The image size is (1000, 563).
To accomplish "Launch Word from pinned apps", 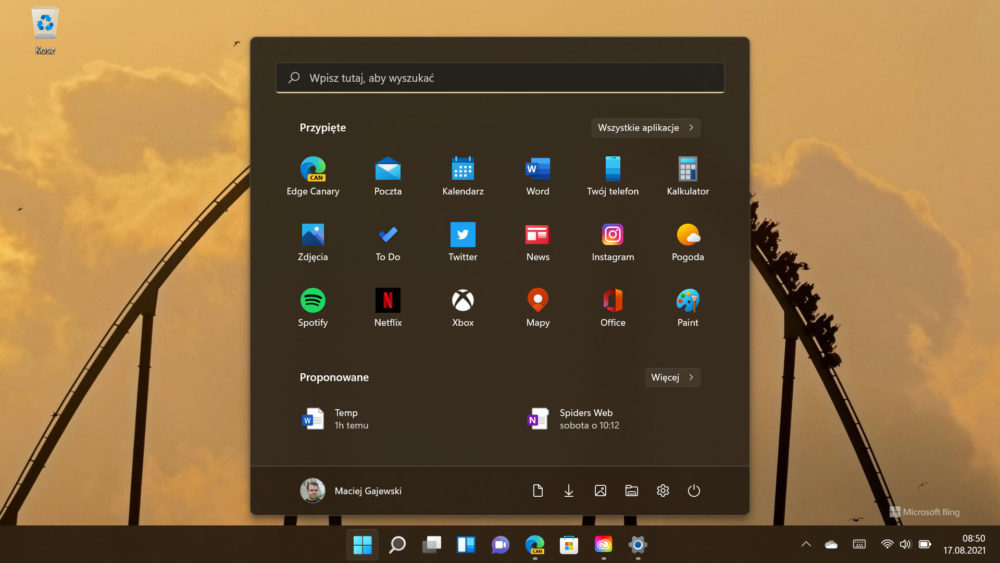I will pyautogui.click(x=538, y=176).
